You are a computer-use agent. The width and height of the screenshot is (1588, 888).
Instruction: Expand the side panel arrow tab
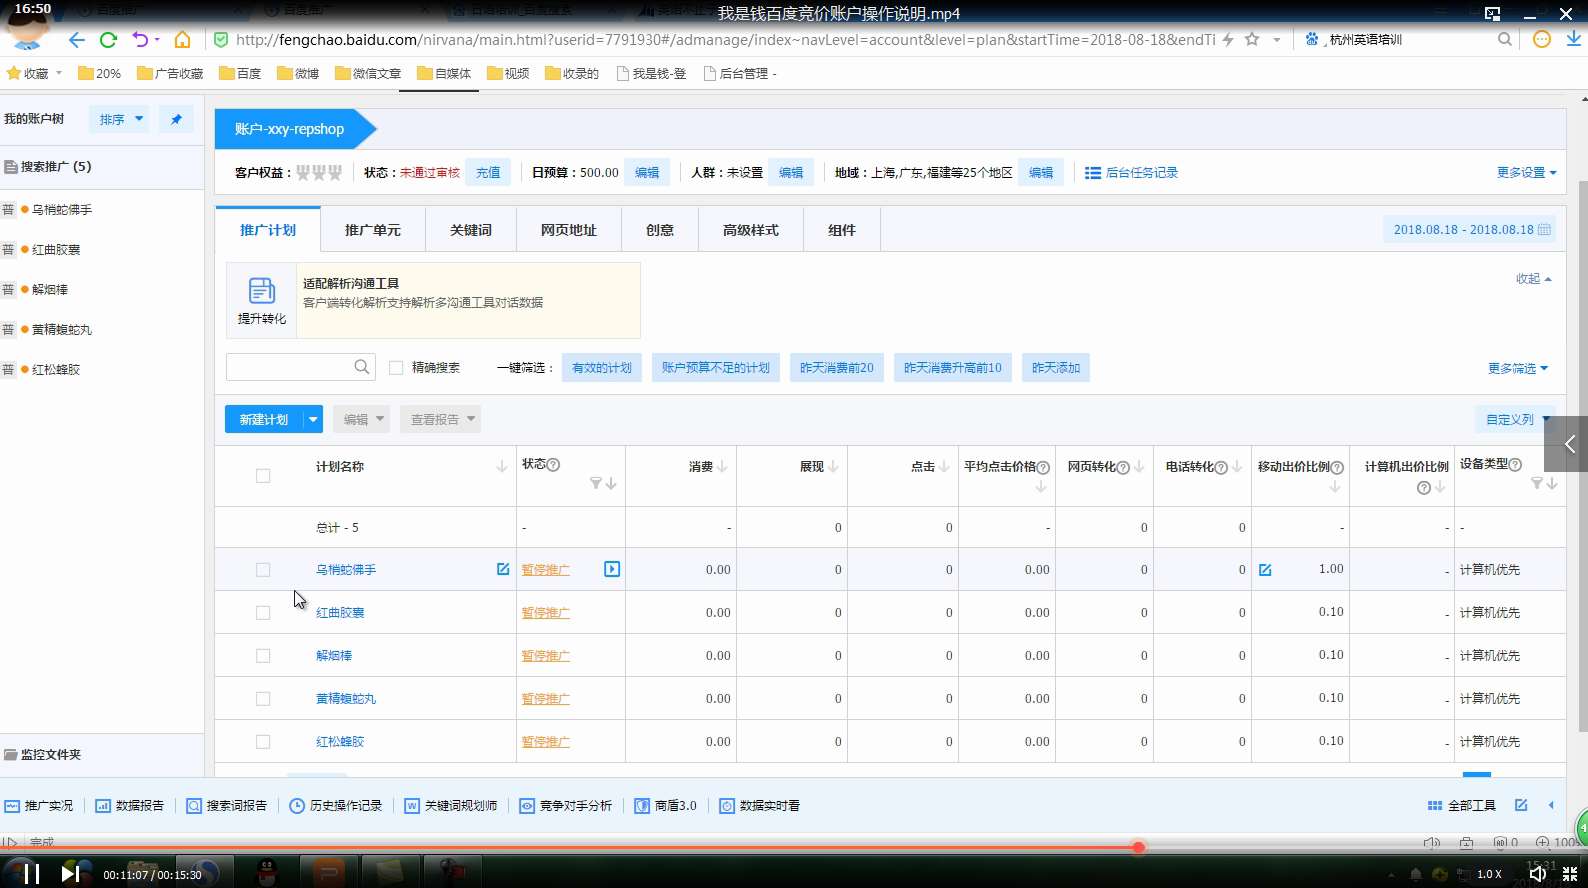[1566, 444]
